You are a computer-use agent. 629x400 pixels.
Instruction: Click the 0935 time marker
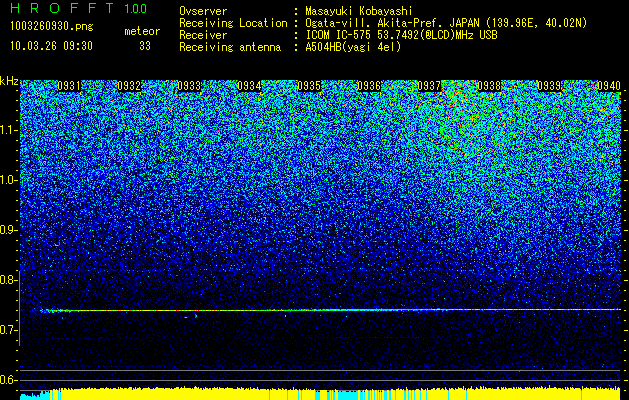(309, 86)
